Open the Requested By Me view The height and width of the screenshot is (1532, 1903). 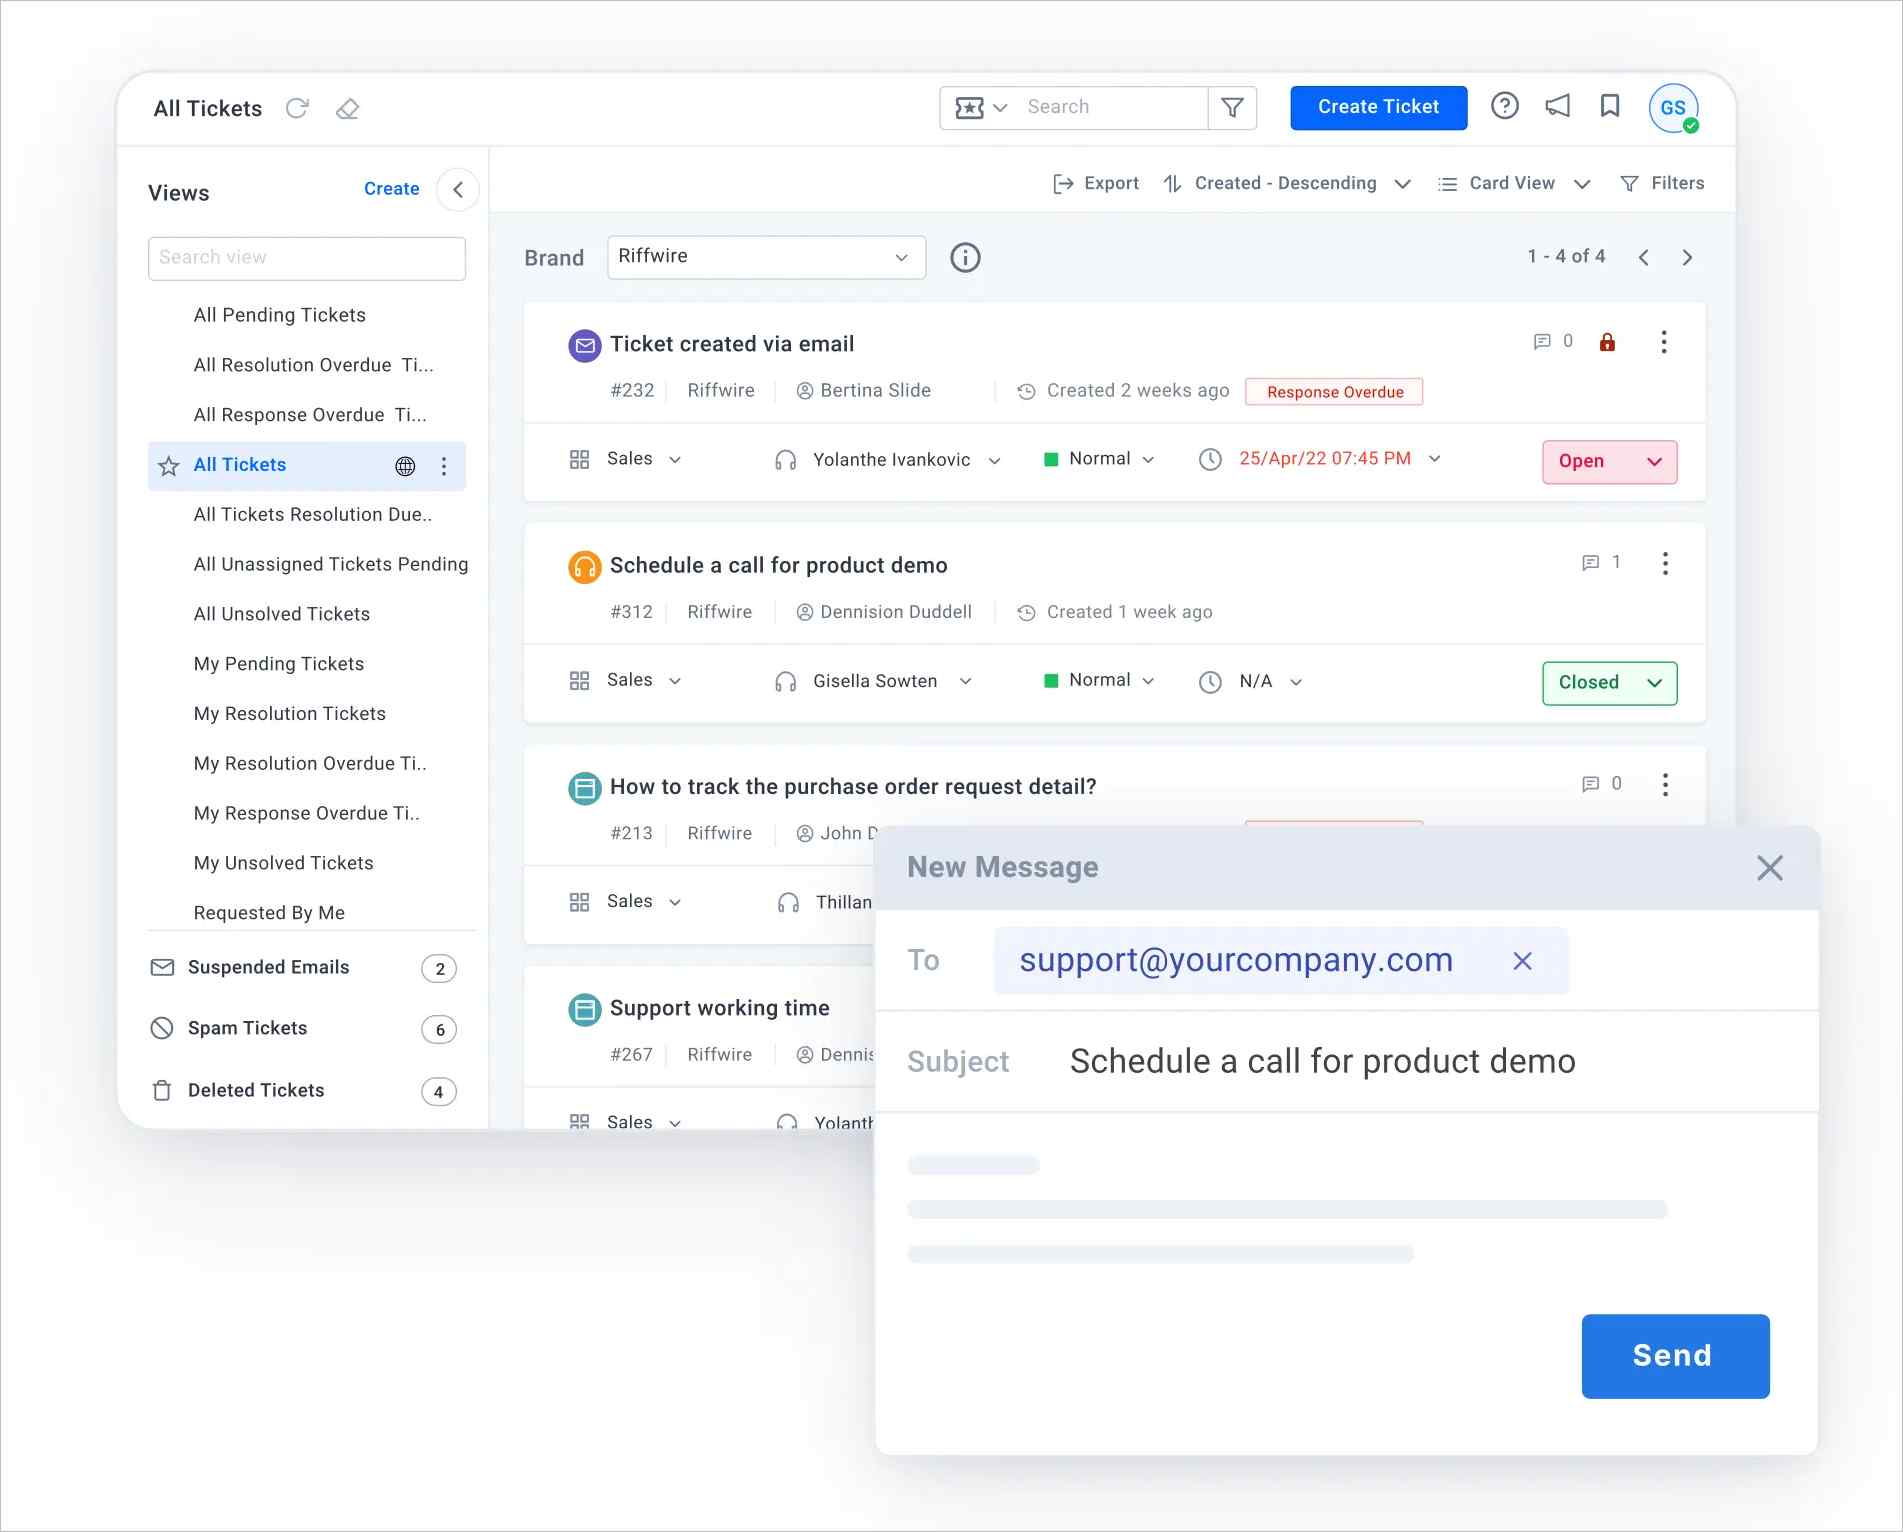269,913
